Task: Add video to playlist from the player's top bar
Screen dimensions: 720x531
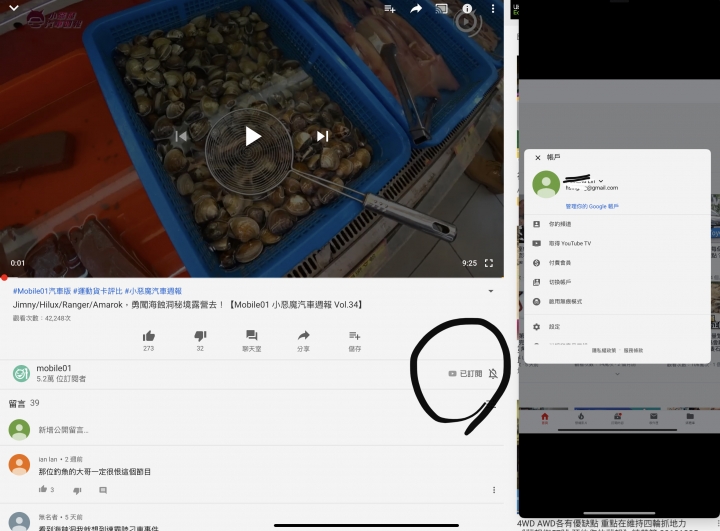Action: [389, 9]
